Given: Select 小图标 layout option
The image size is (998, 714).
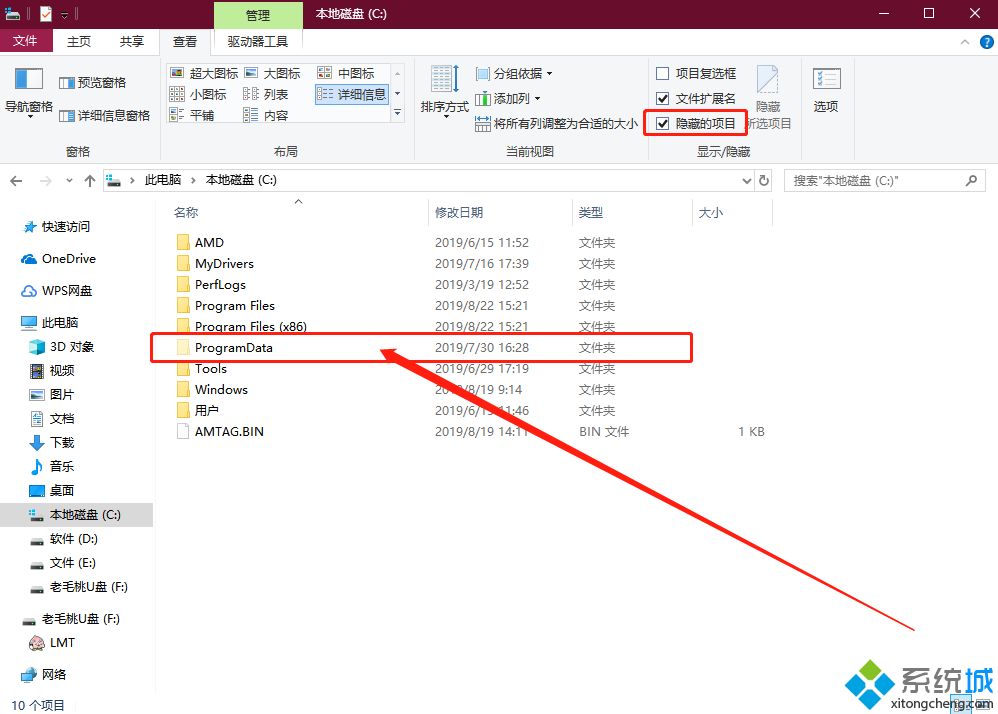Looking at the screenshot, I should [x=198, y=94].
